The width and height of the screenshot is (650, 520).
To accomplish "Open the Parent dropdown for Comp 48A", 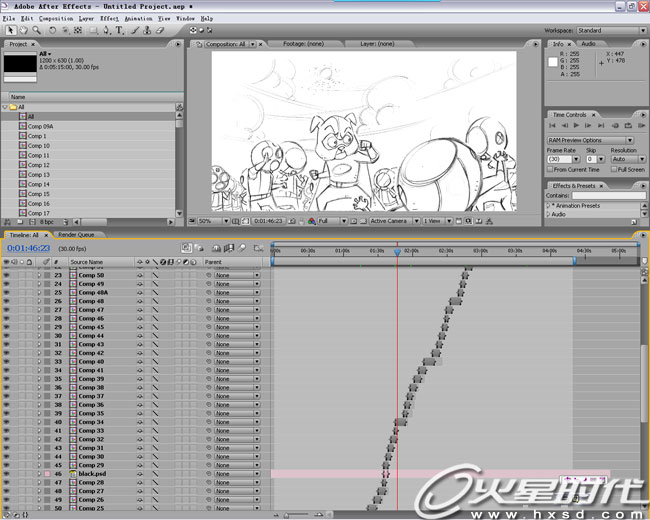I will (237, 293).
